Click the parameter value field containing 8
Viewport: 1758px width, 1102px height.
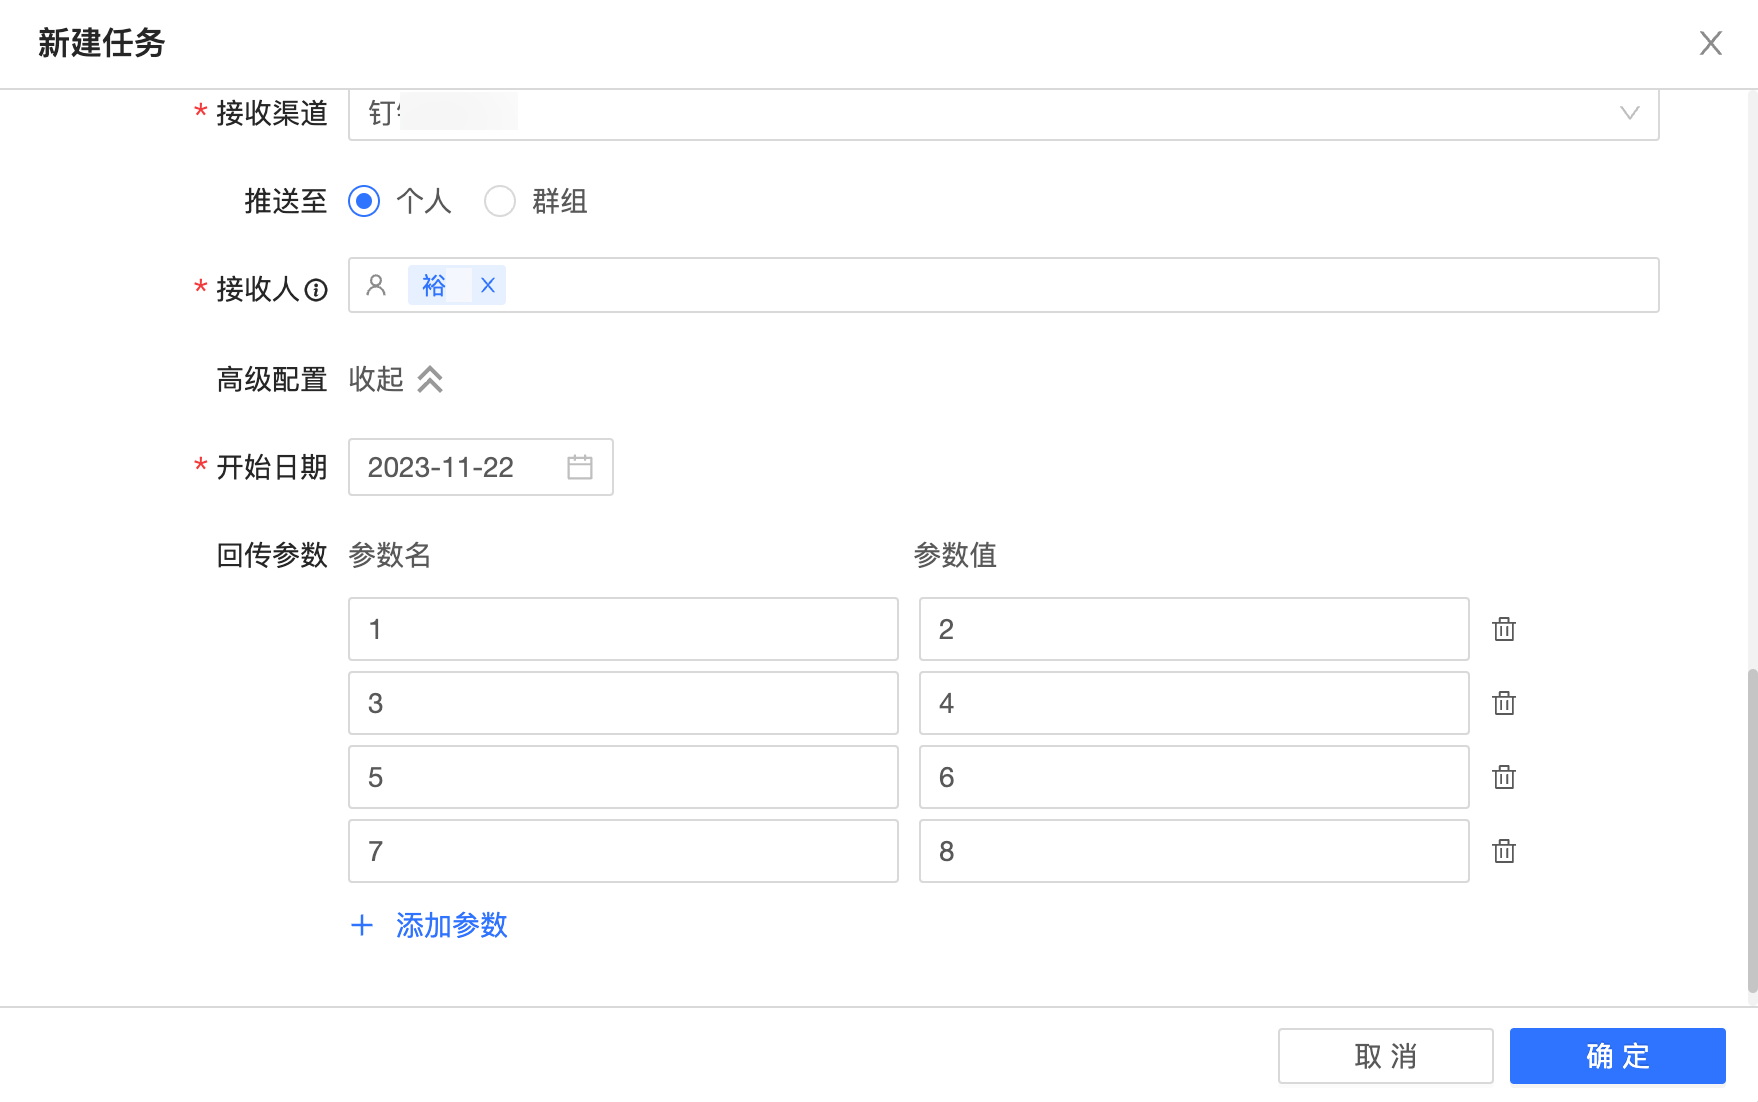[x=1193, y=851]
